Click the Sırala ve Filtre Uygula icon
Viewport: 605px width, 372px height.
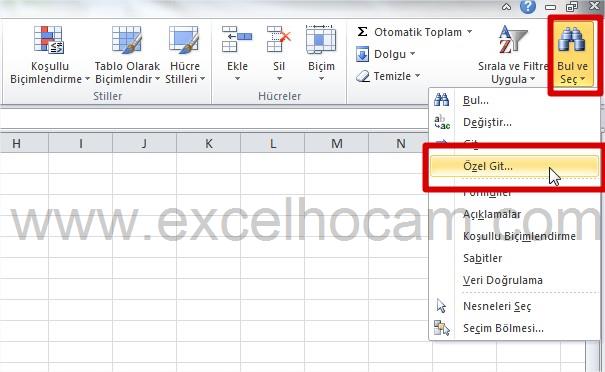513,39
